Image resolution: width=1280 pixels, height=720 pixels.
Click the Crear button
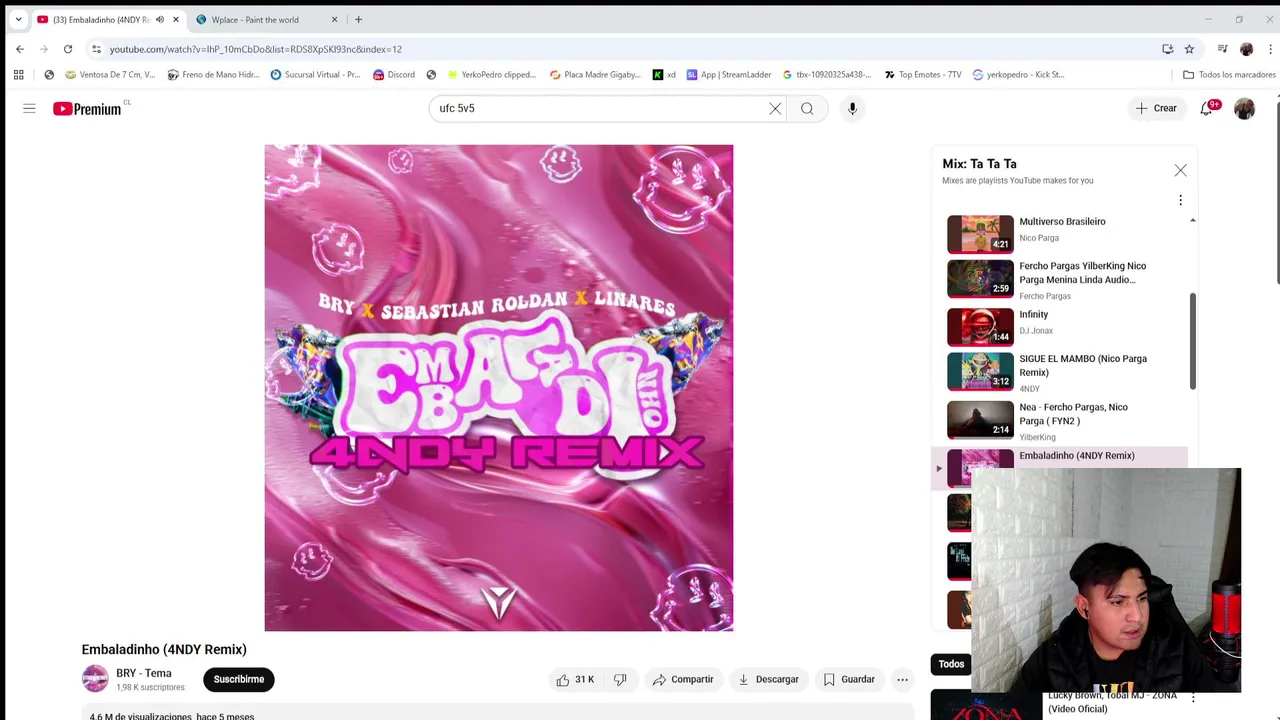tap(1156, 108)
